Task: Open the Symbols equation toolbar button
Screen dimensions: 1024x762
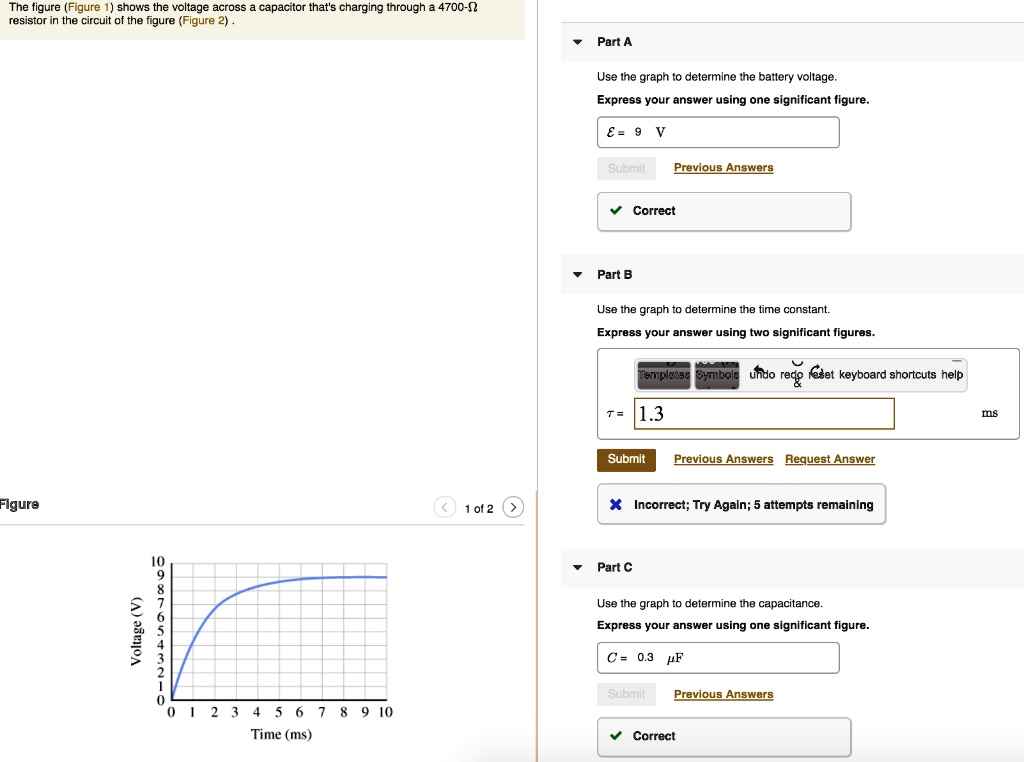Action: coord(717,375)
